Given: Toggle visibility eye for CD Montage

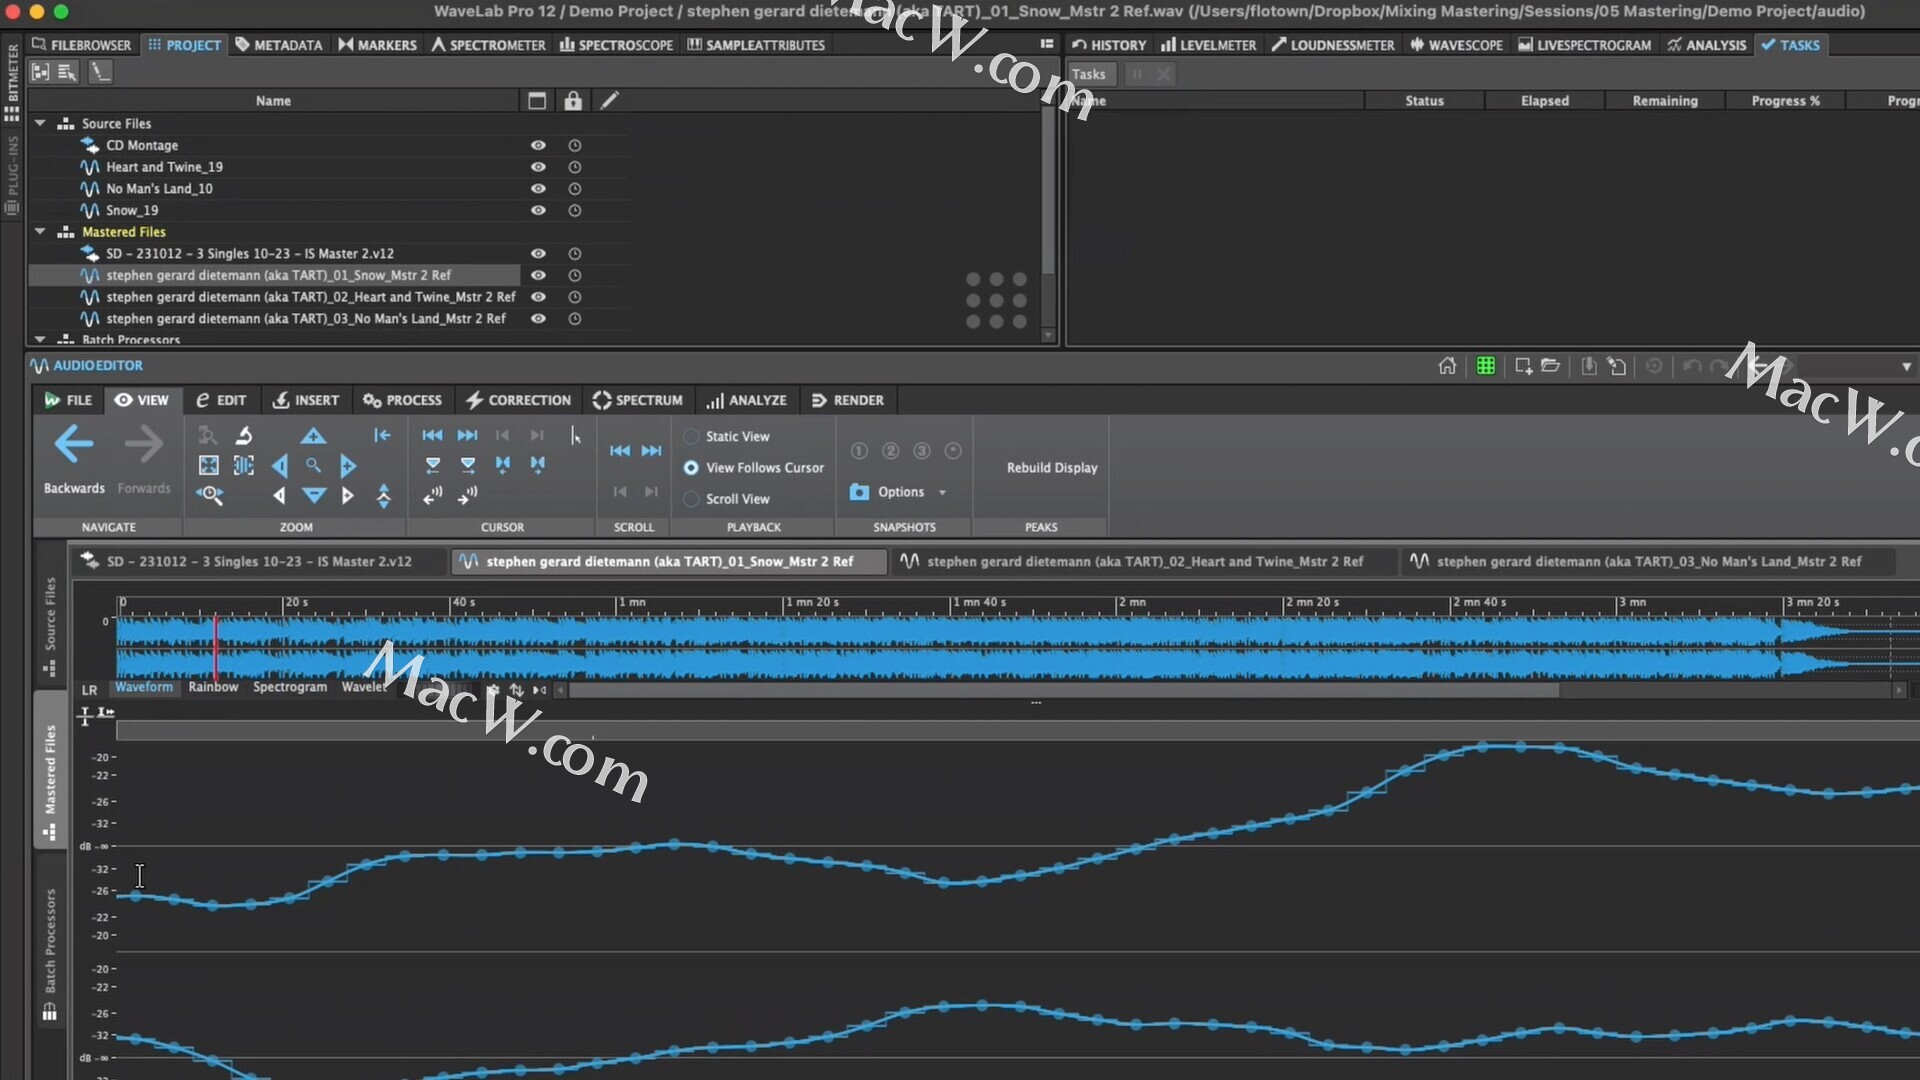Looking at the screenshot, I should 538,145.
